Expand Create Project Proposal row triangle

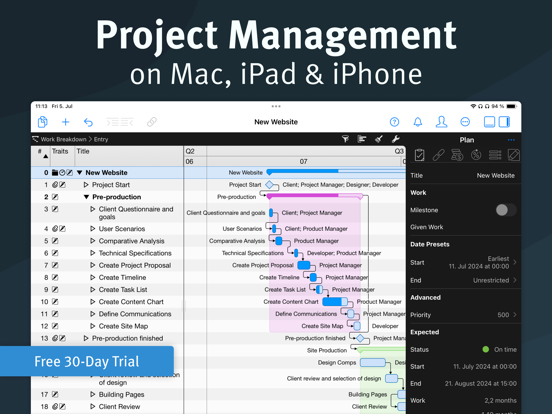coord(93,265)
